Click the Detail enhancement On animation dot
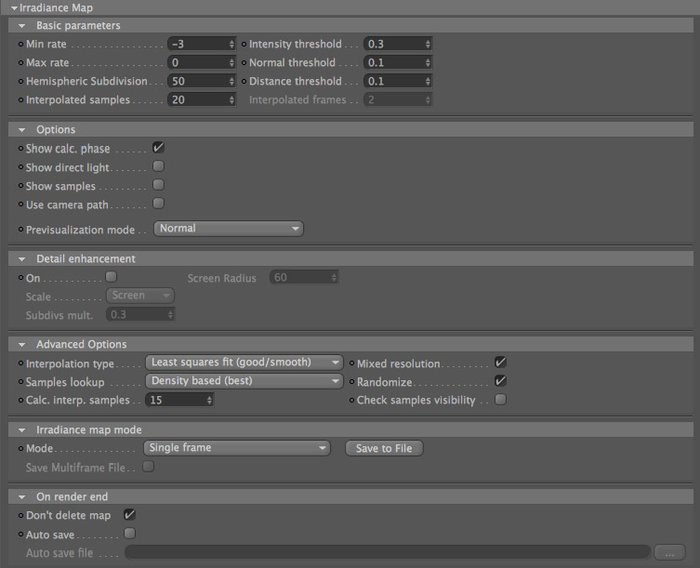Screen dimensions: 700x568 point(21,278)
